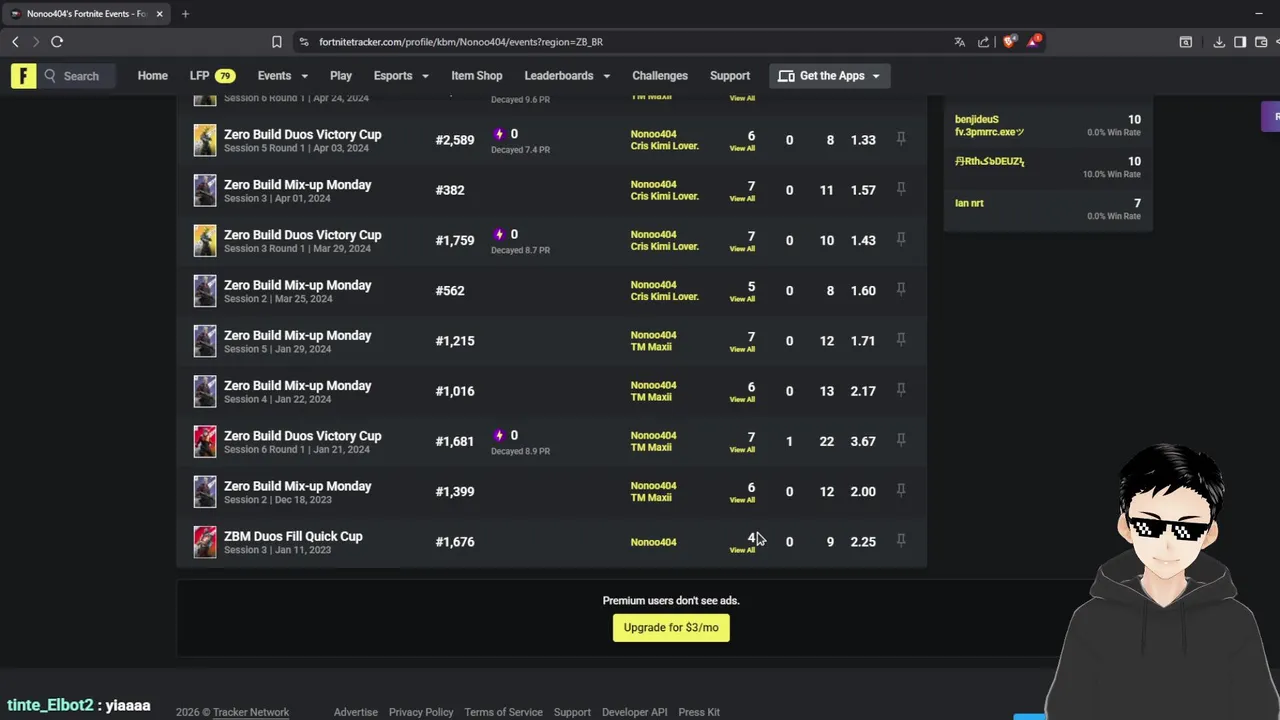Click the tab search icon in the browser toolbar
The width and height of the screenshot is (1280, 720).
click(x=1186, y=42)
